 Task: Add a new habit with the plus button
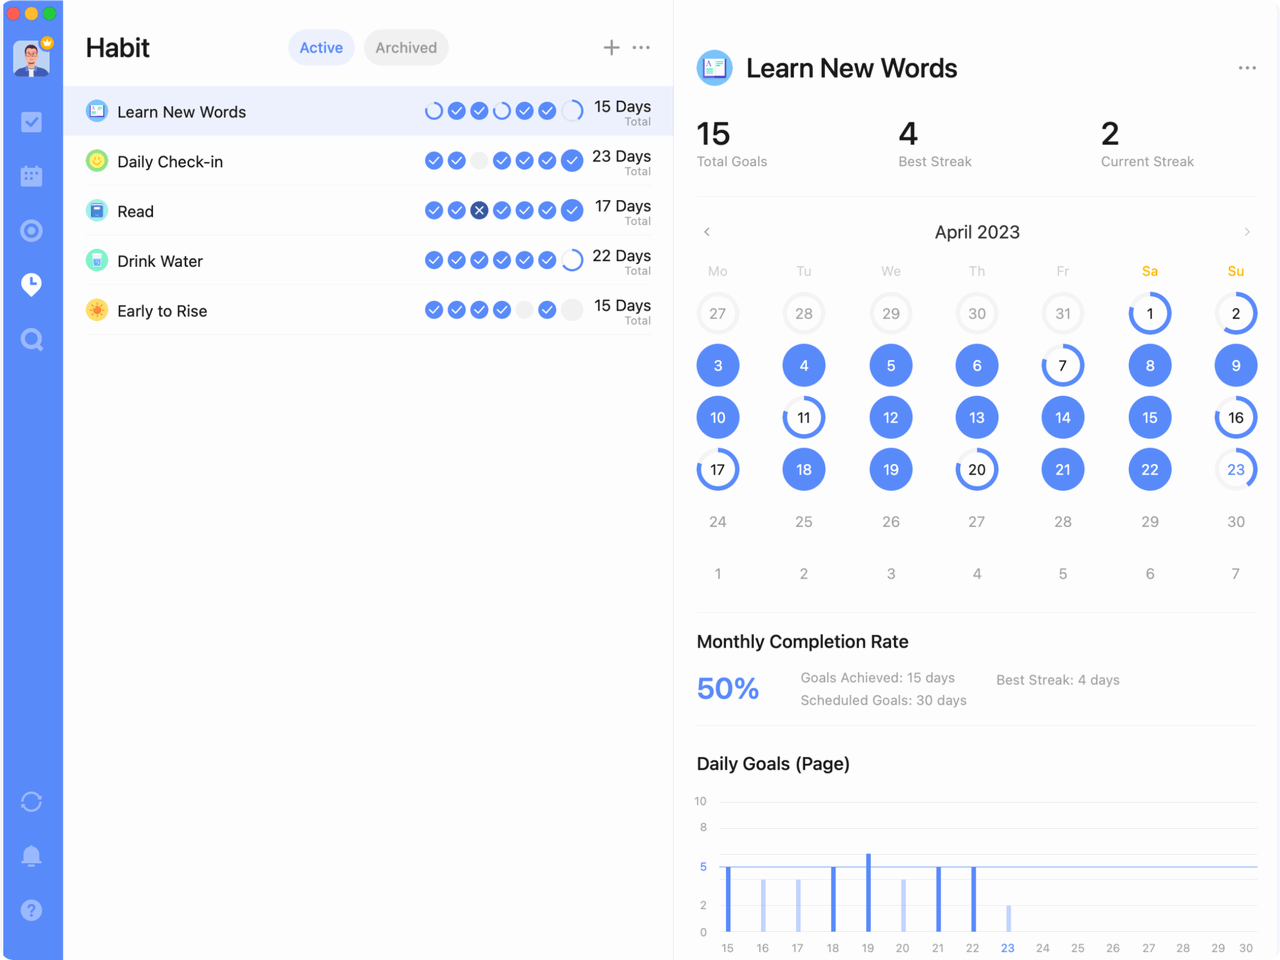pos(611,47)
